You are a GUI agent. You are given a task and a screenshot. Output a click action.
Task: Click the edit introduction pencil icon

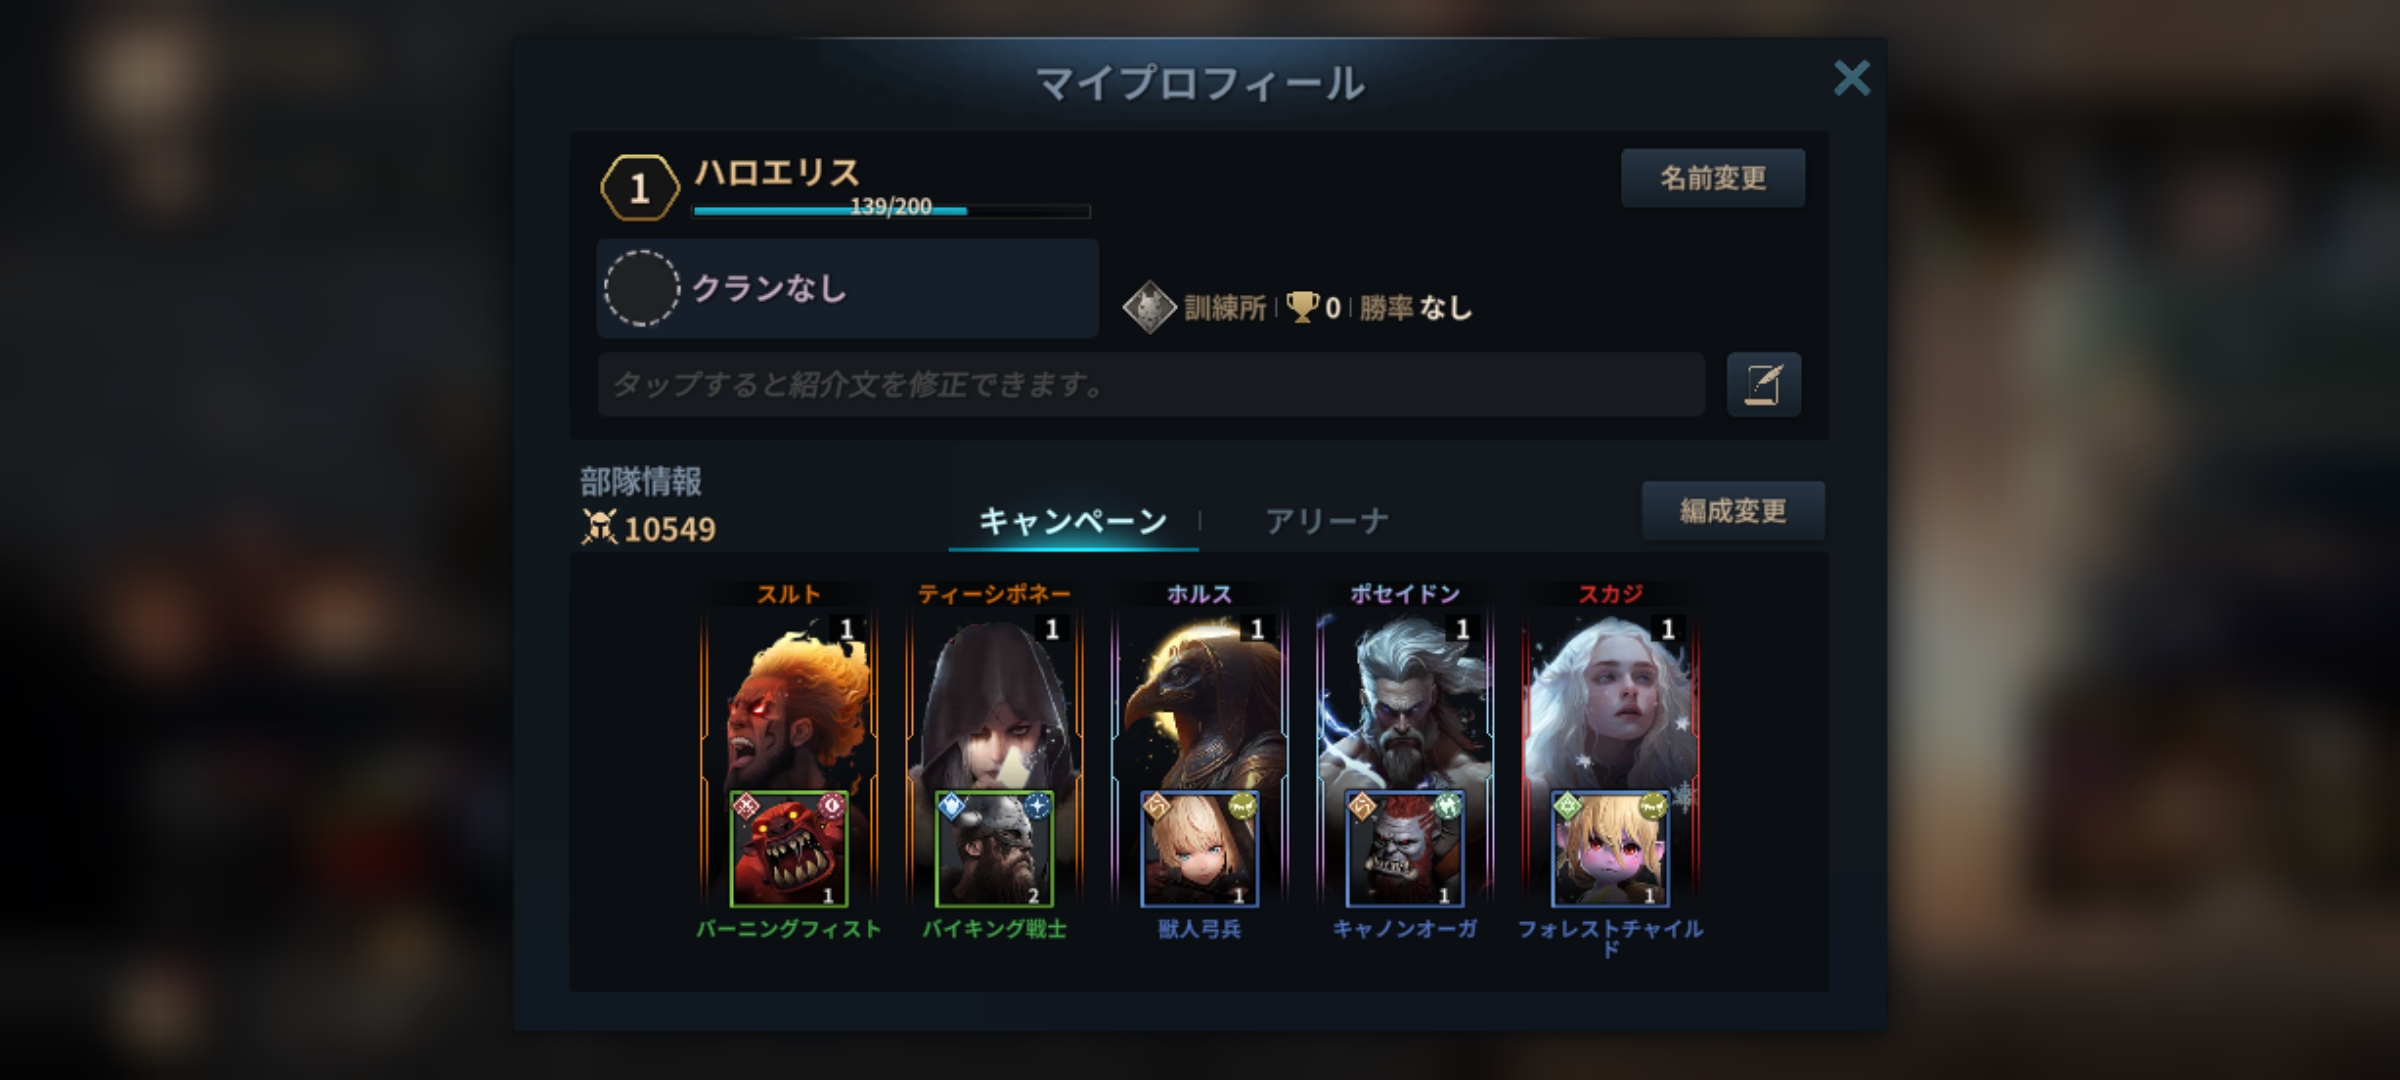pos(1763,384)
